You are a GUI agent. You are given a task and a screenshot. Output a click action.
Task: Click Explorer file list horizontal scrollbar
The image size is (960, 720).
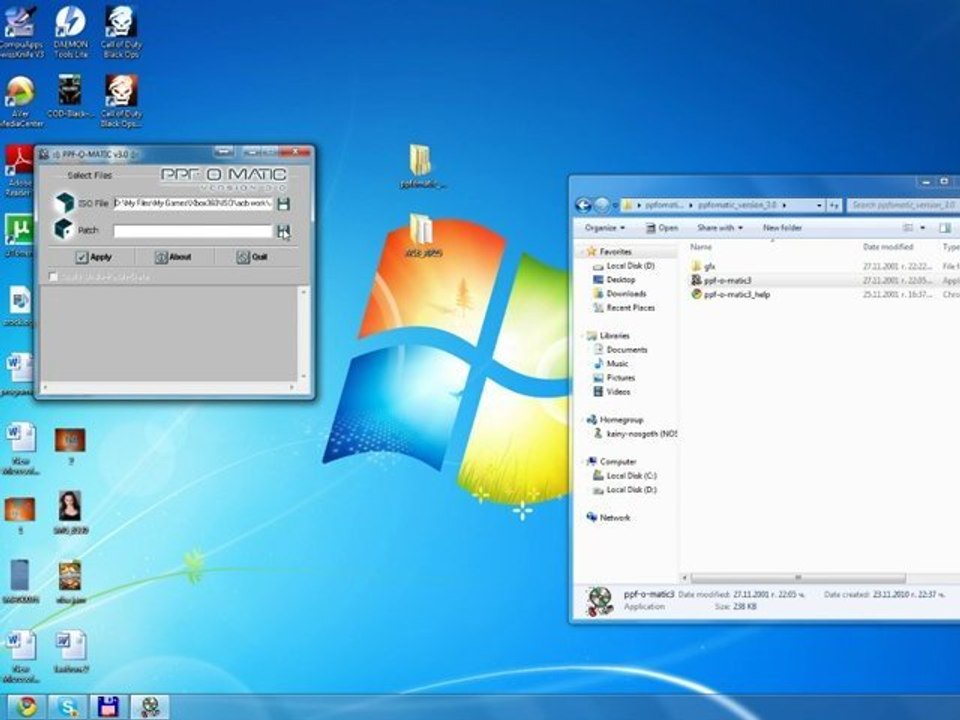point(797,578)
